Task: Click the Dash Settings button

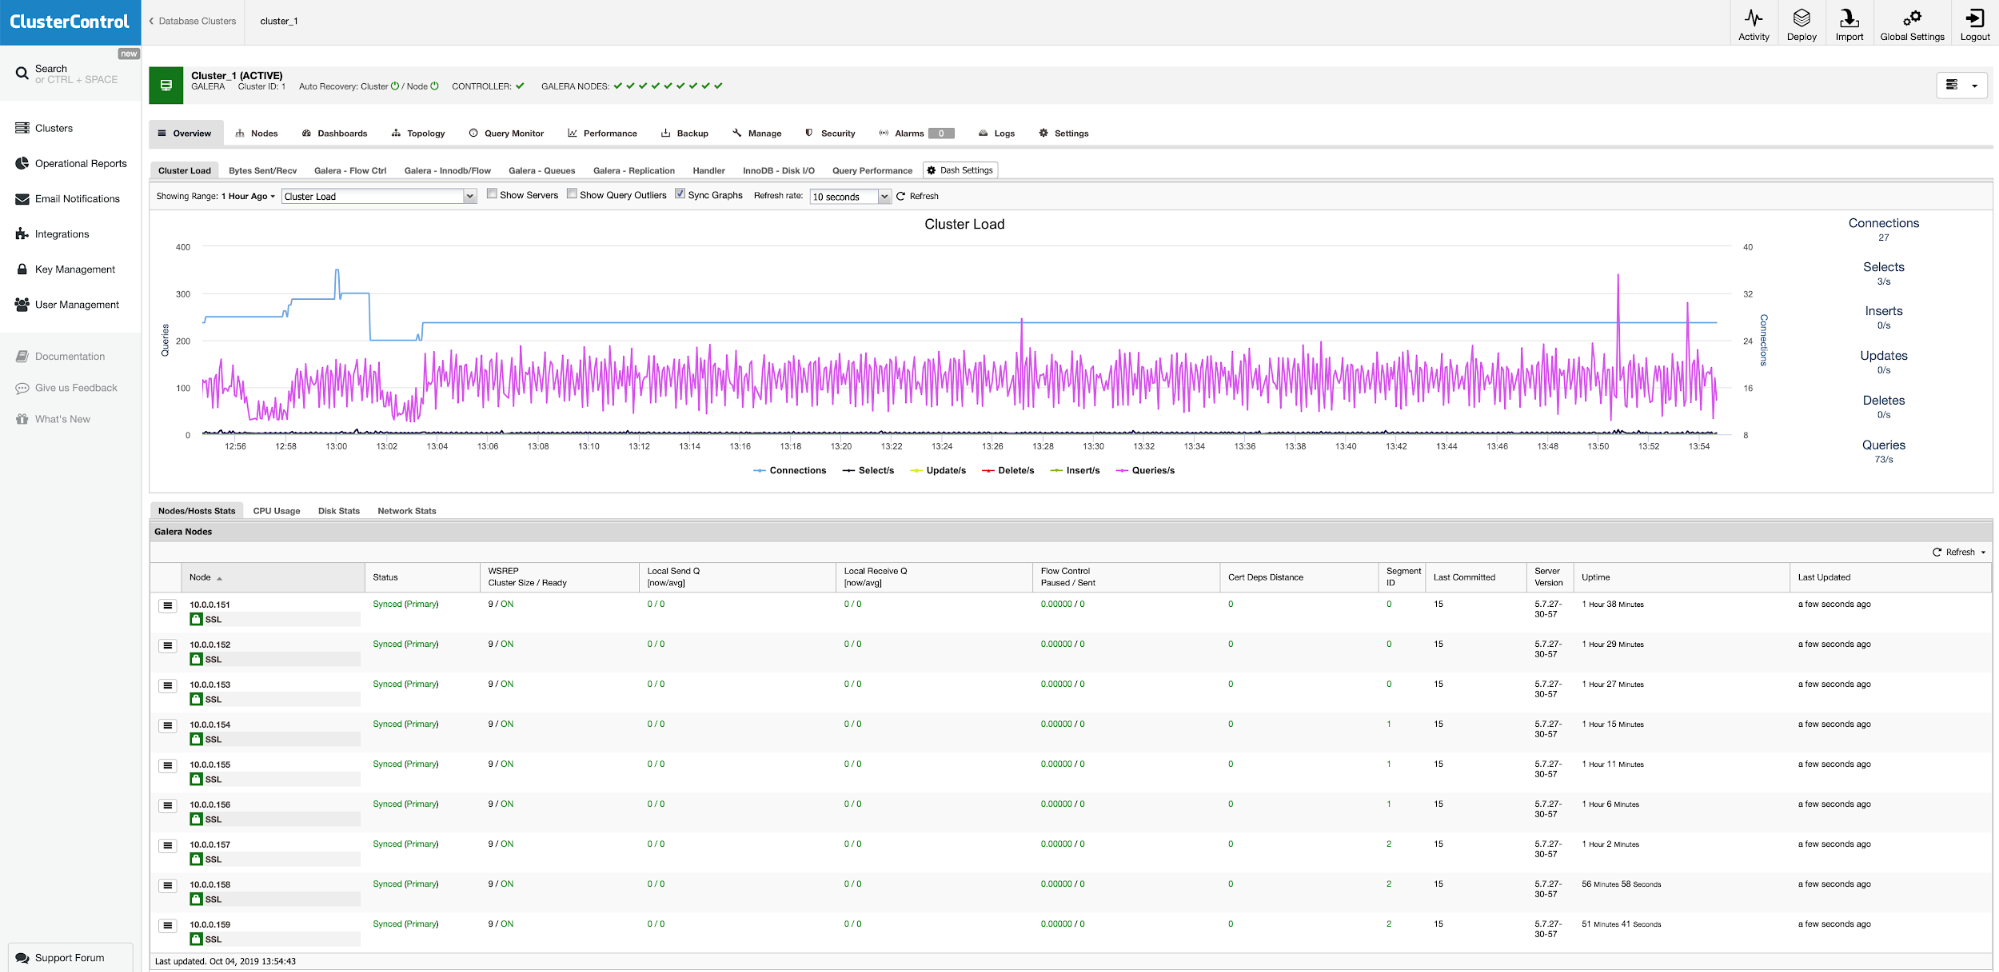Action: click(960, 170)
